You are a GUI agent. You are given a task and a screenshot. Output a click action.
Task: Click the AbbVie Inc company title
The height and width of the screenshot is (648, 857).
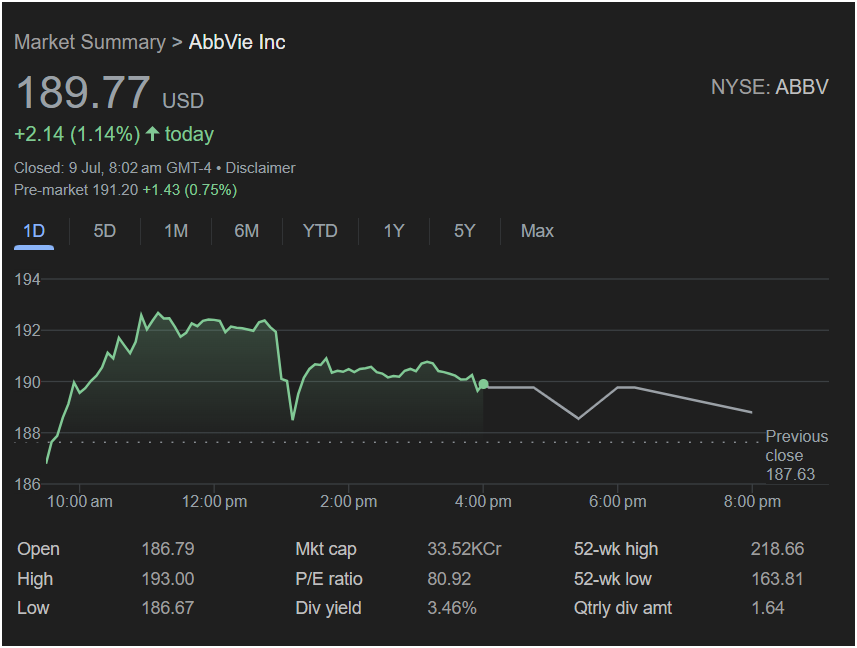(x=237, y=42)
